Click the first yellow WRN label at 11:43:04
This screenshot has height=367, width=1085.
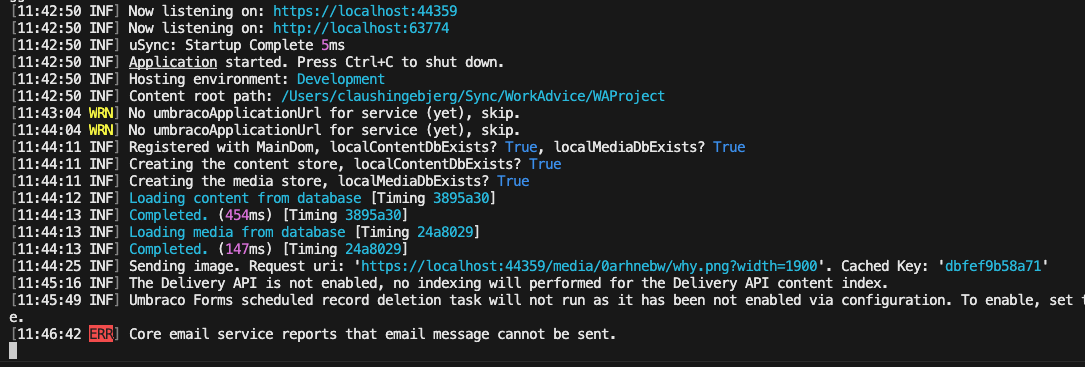[x=100, y=113]
